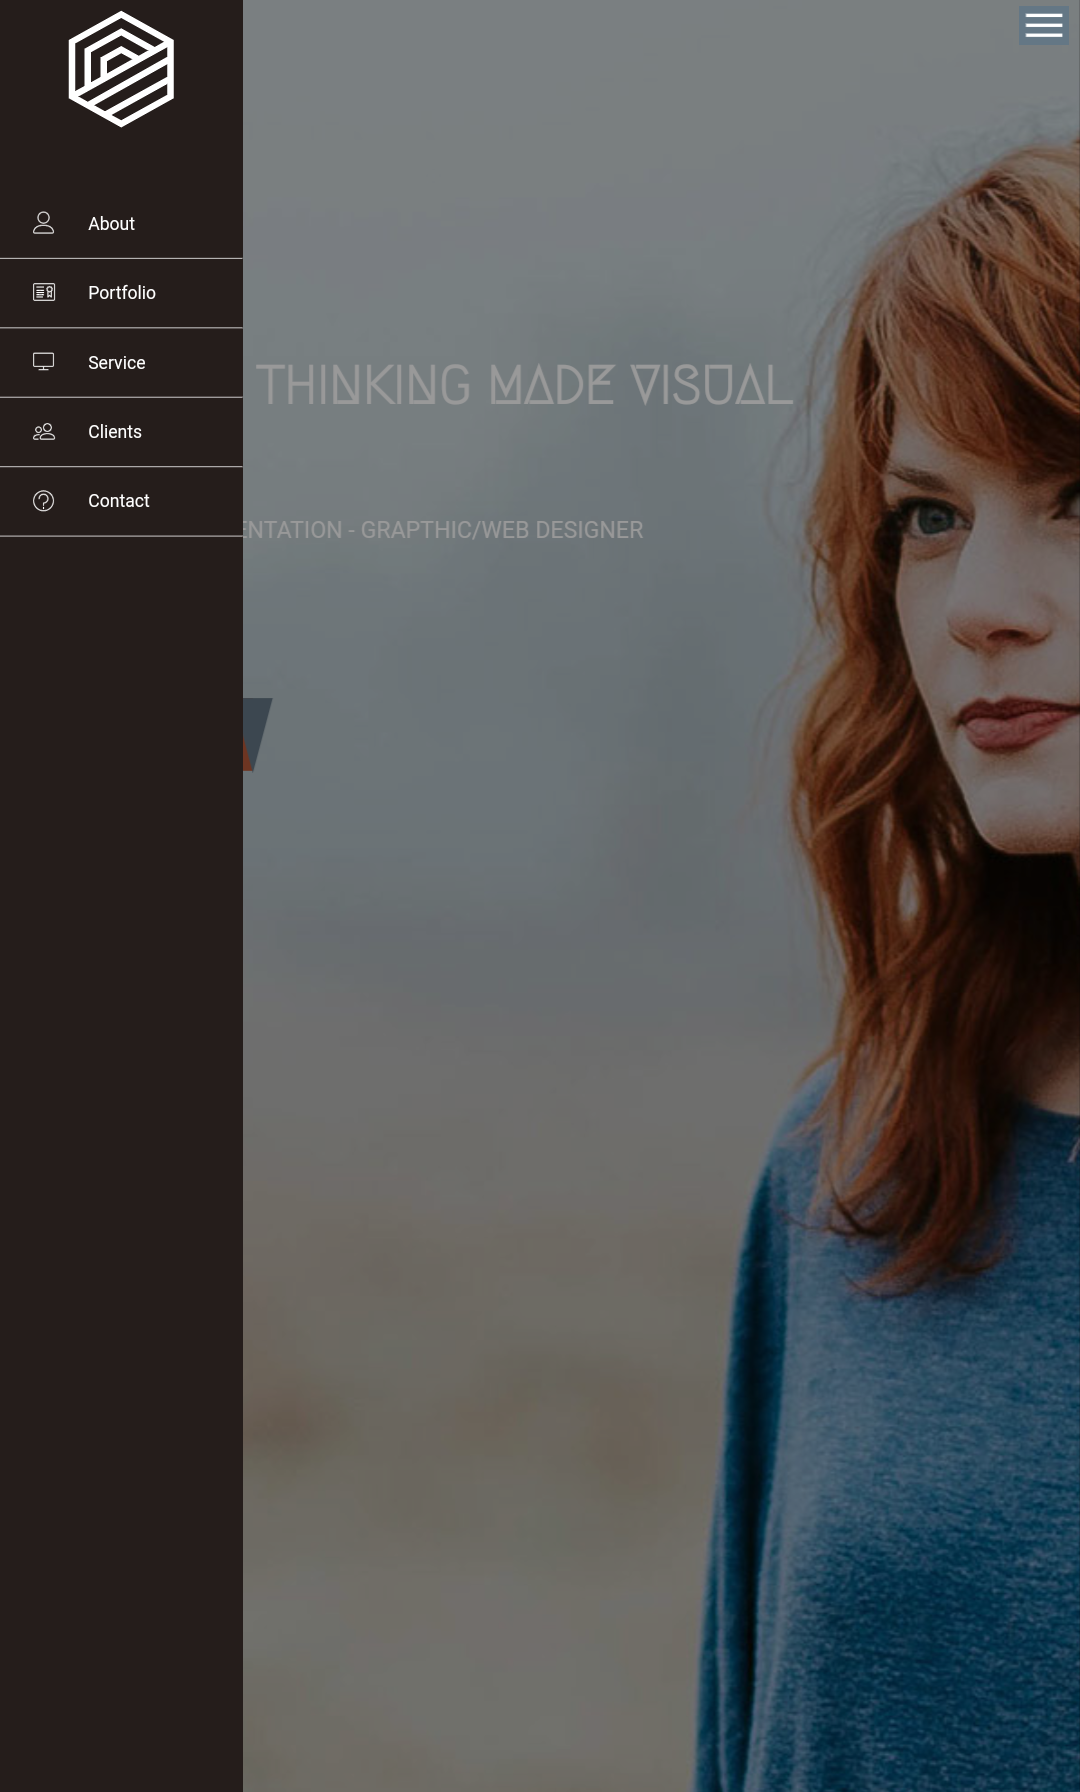Click the word THINKING in the headline
The image size is (1080, 1792).
362,386
